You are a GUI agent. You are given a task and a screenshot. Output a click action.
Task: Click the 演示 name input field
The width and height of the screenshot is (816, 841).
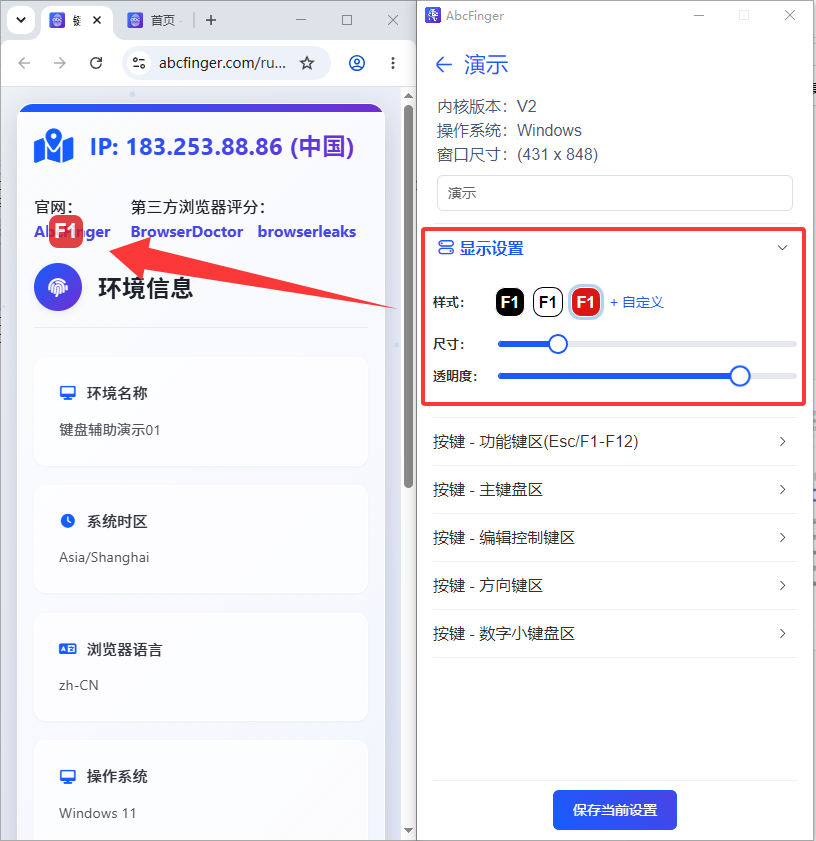[x=615, y=193]
